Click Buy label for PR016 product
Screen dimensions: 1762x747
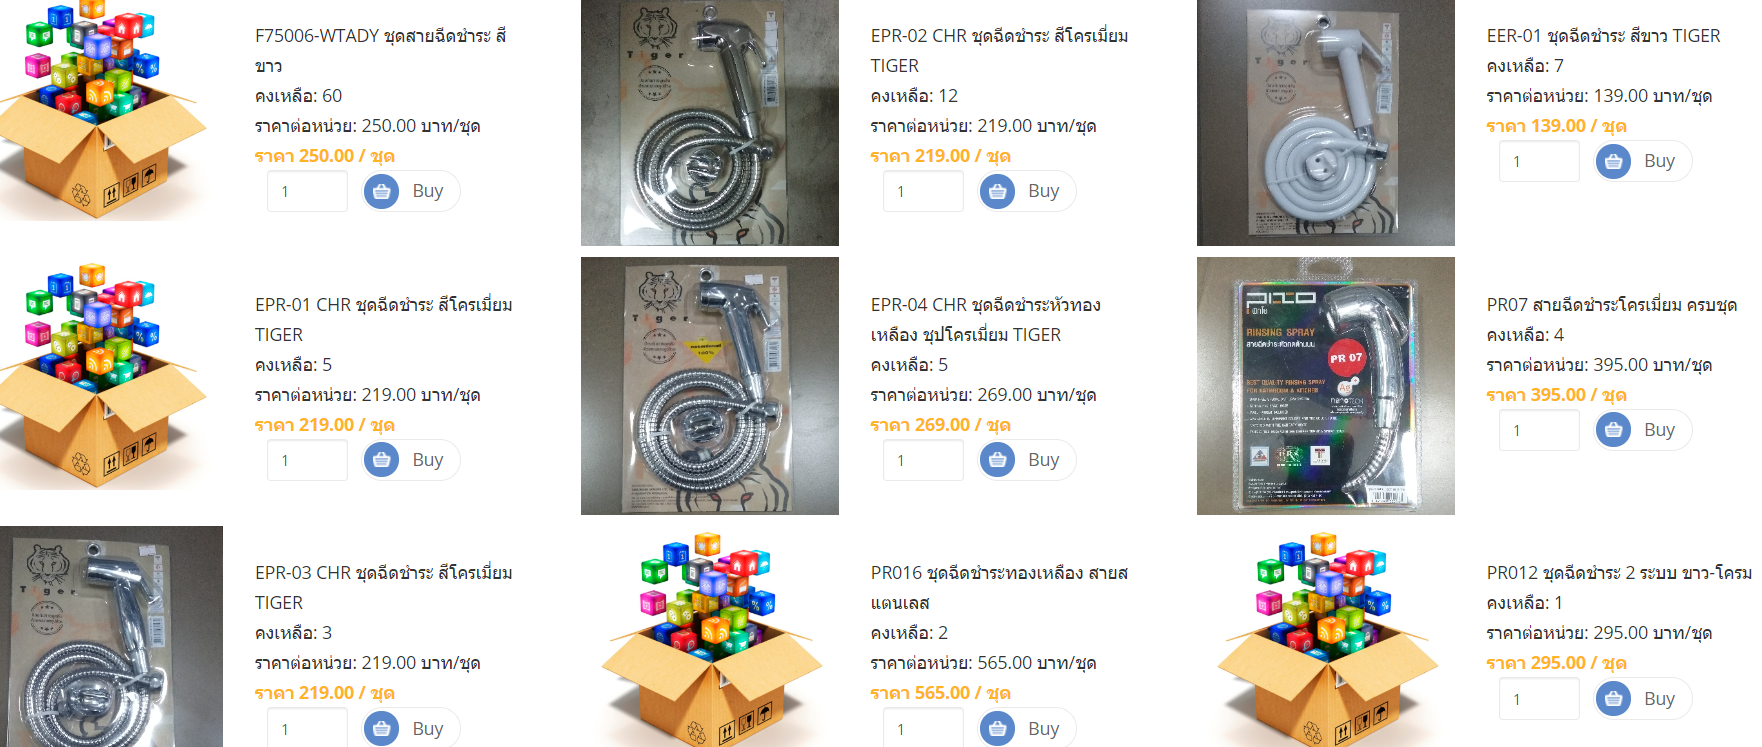1043,729
